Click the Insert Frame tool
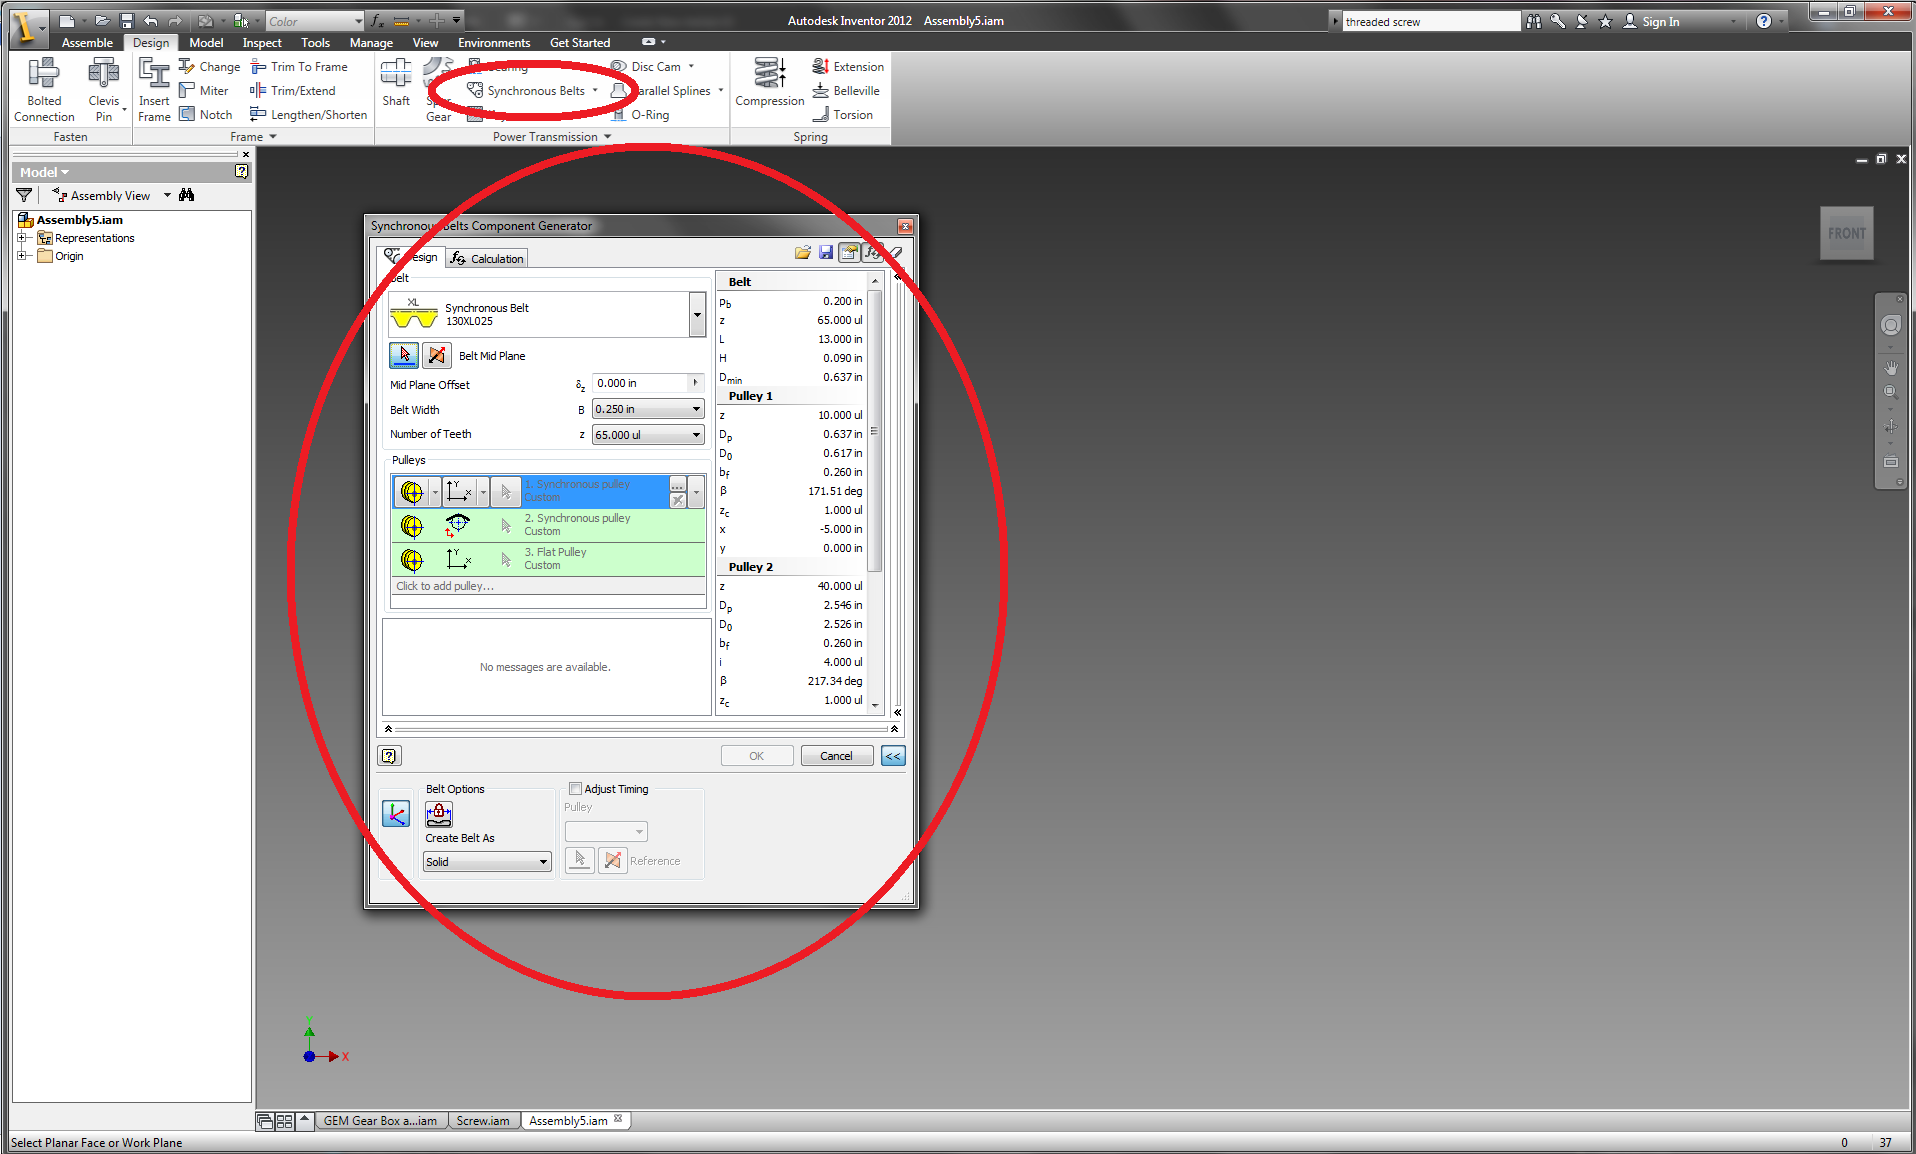1916x1154 pixels. [154, 90]
